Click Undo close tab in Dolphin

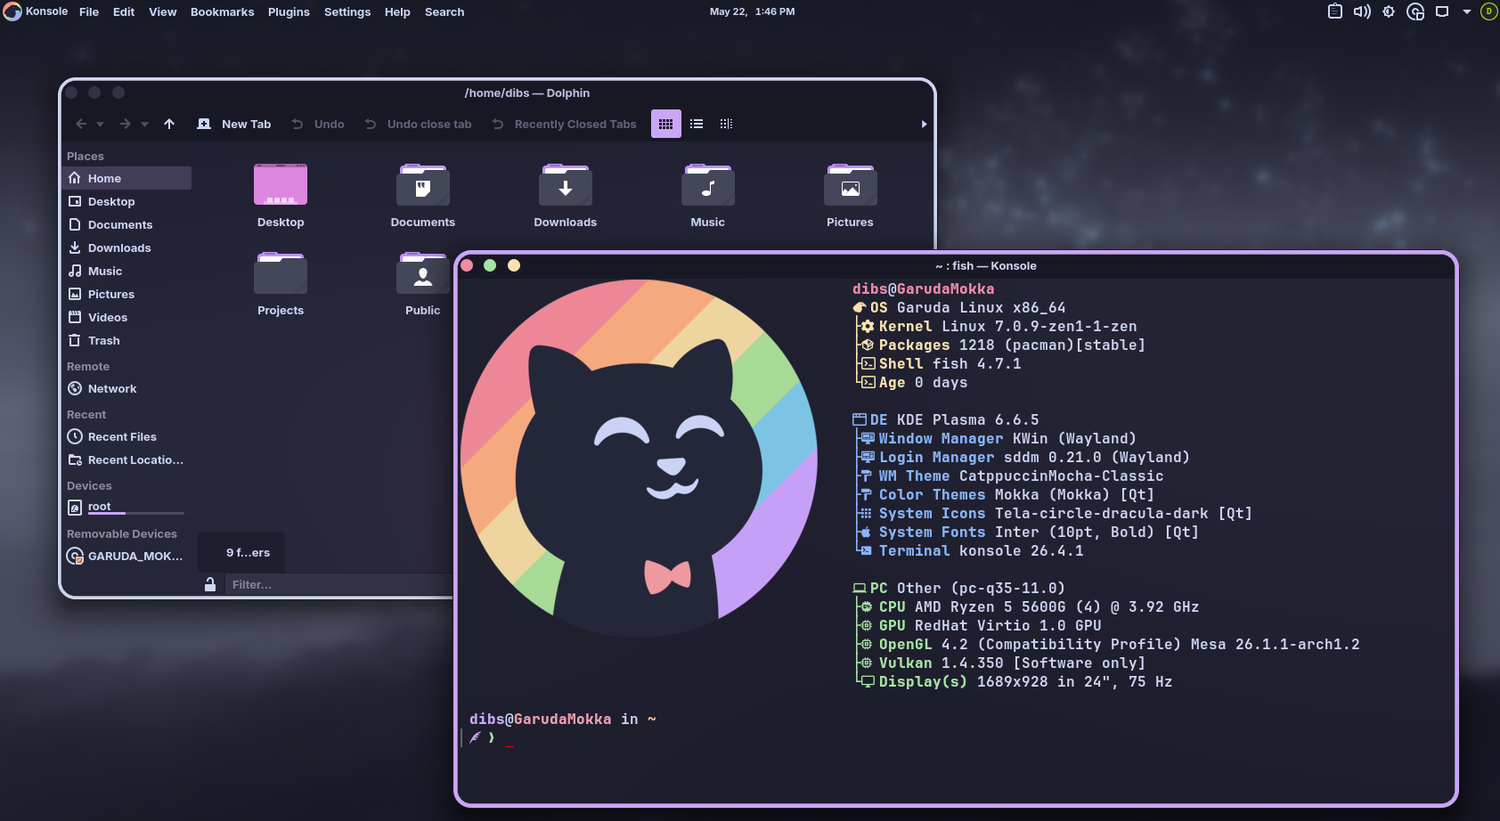pos(418,124)
